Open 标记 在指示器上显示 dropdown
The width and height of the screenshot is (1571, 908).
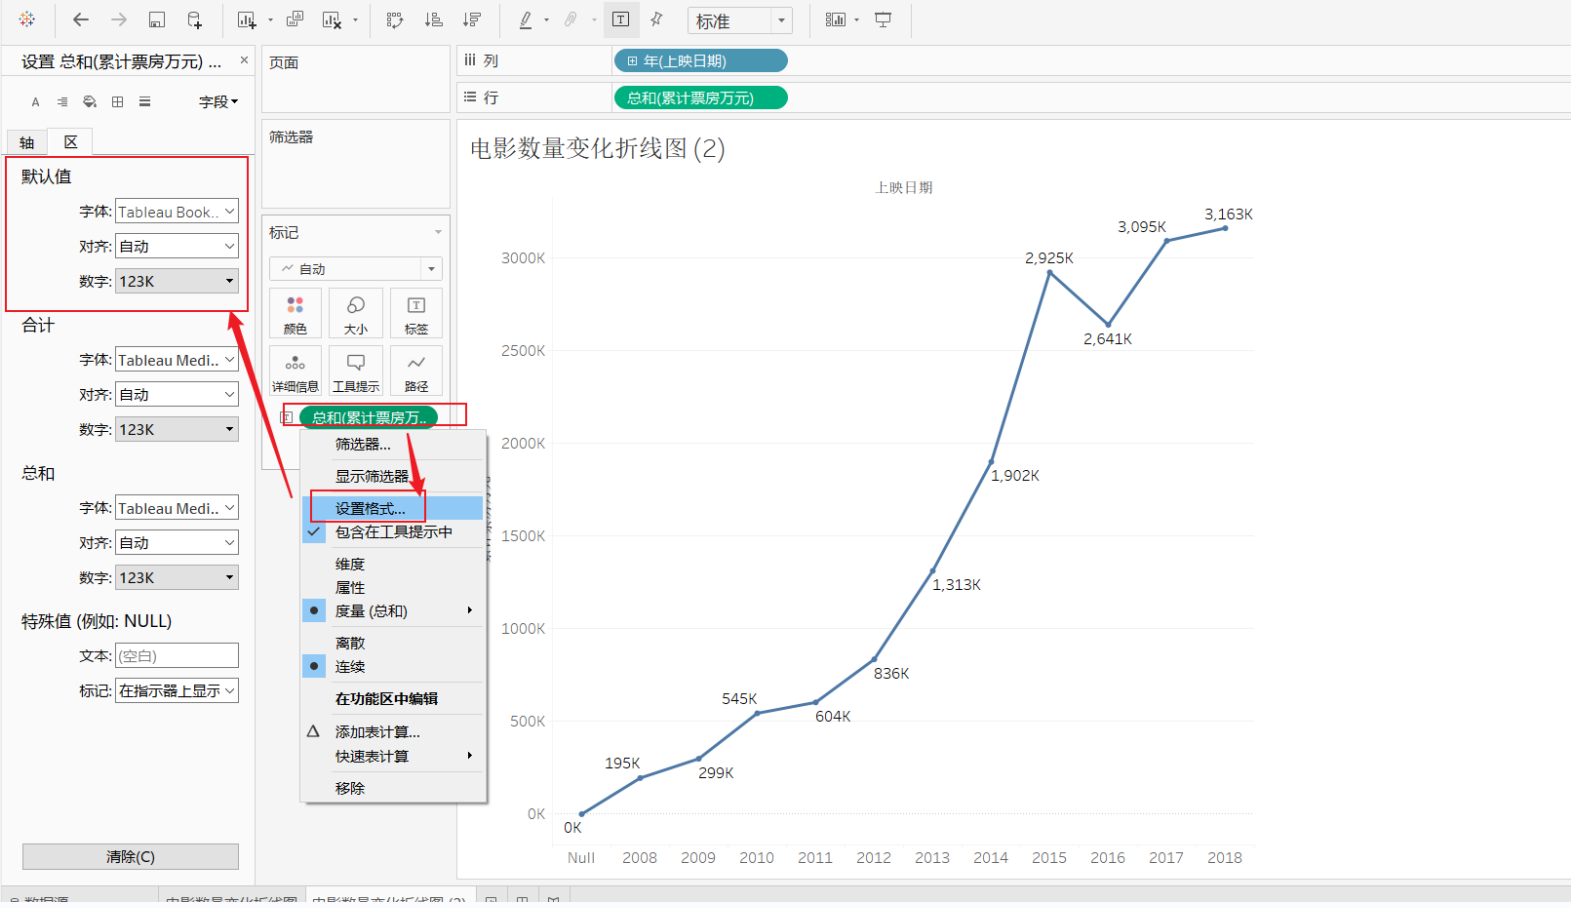pos(177,691)
